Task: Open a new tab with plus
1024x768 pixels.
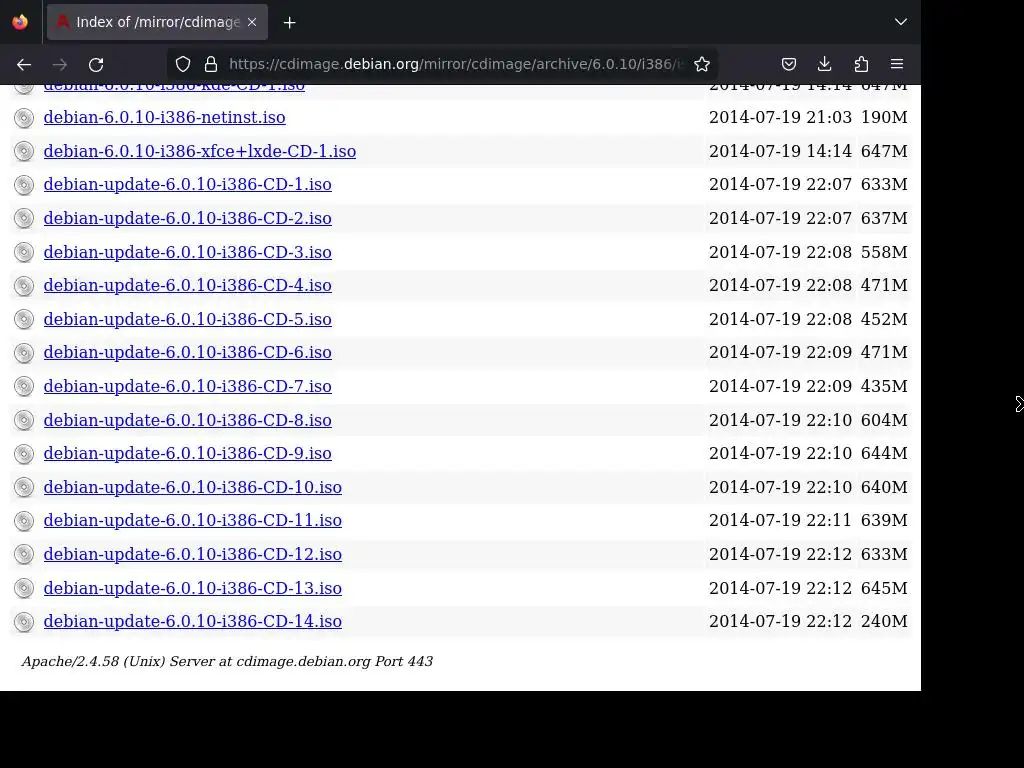Action: 289,22
